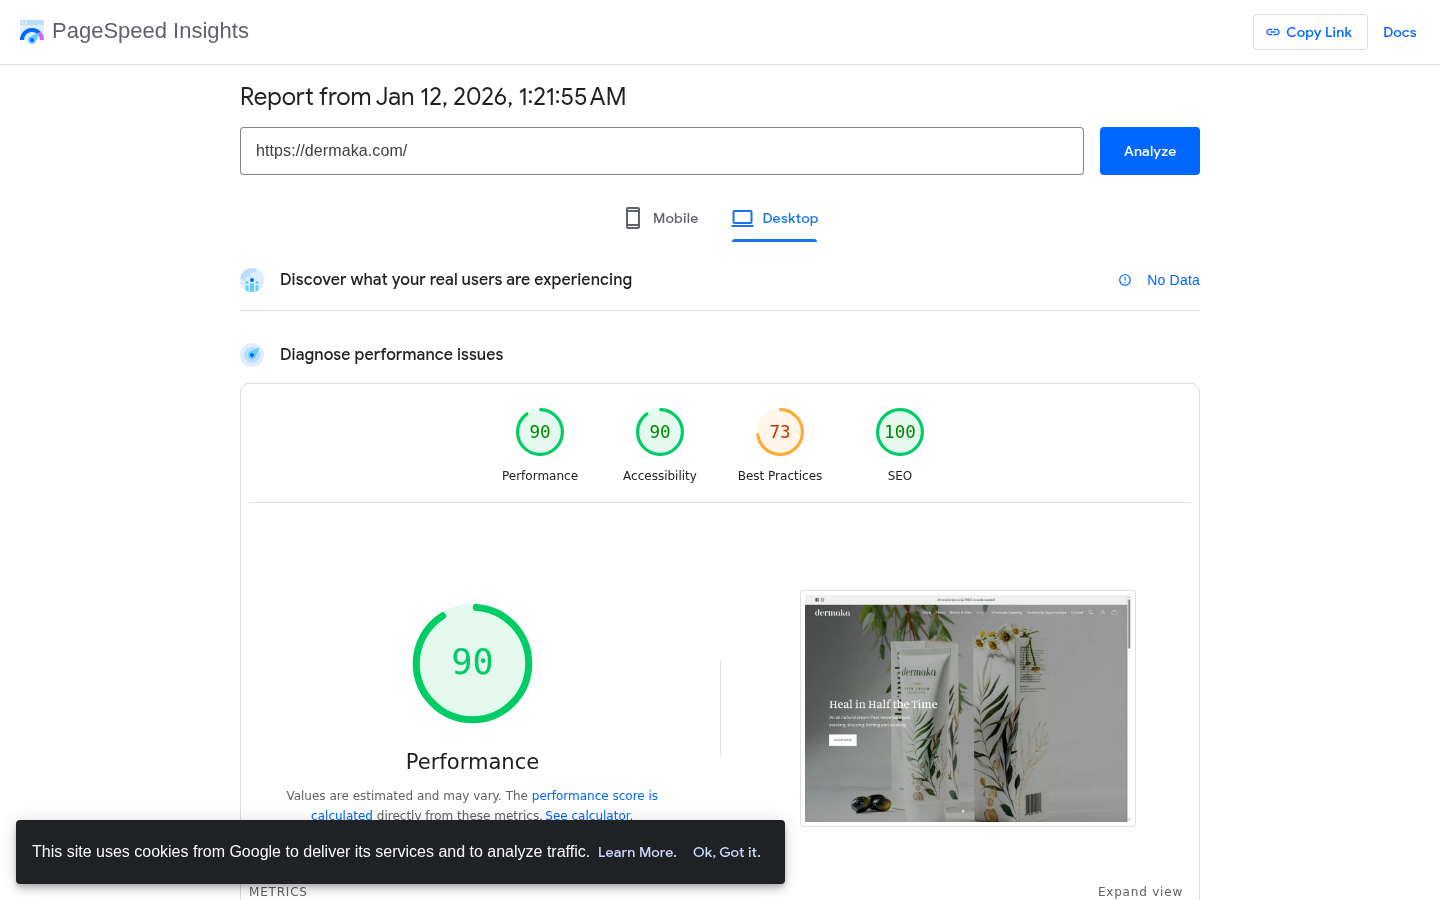This screenshot has height=900, width=1440.
Task: Open Expand view for metrics
Action: pyautogui.click(x=1140, y=891)
